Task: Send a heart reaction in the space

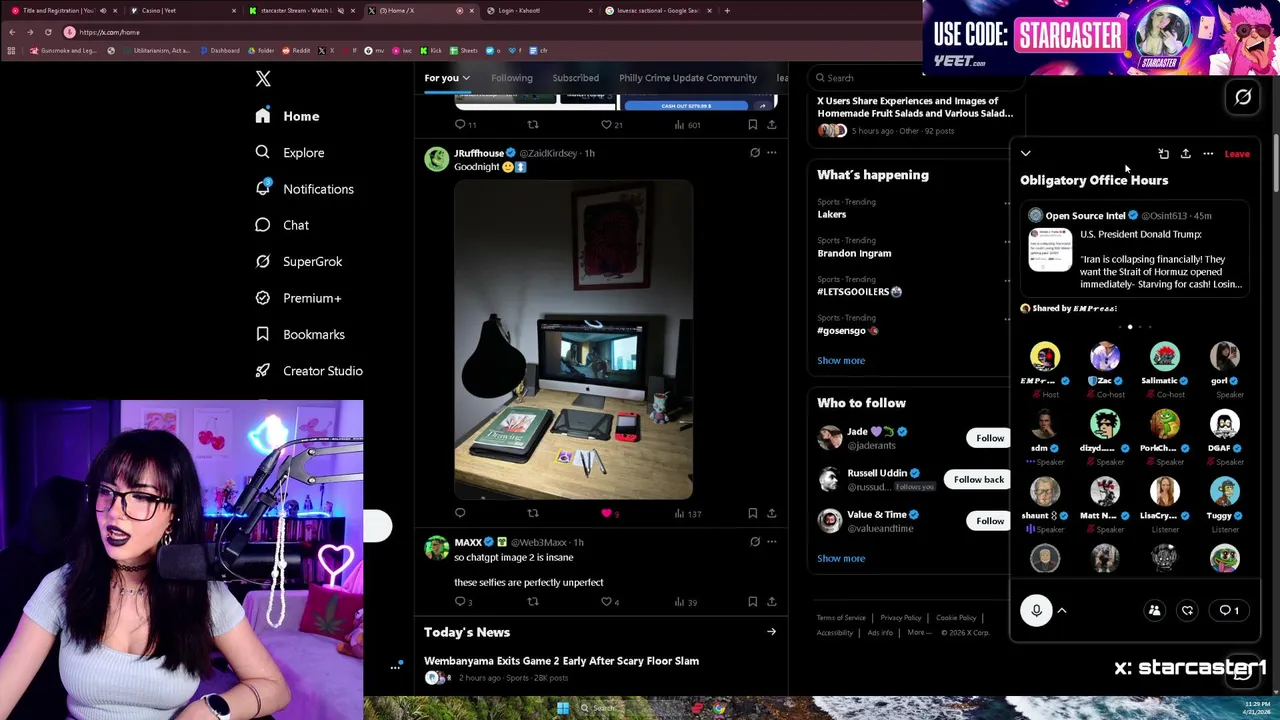Action: (1187, 610)
